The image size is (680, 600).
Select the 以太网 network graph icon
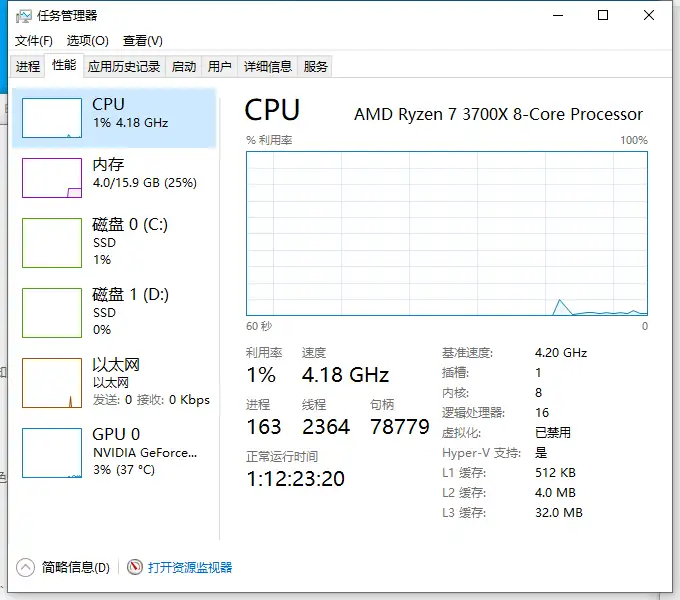pos(52,383)
